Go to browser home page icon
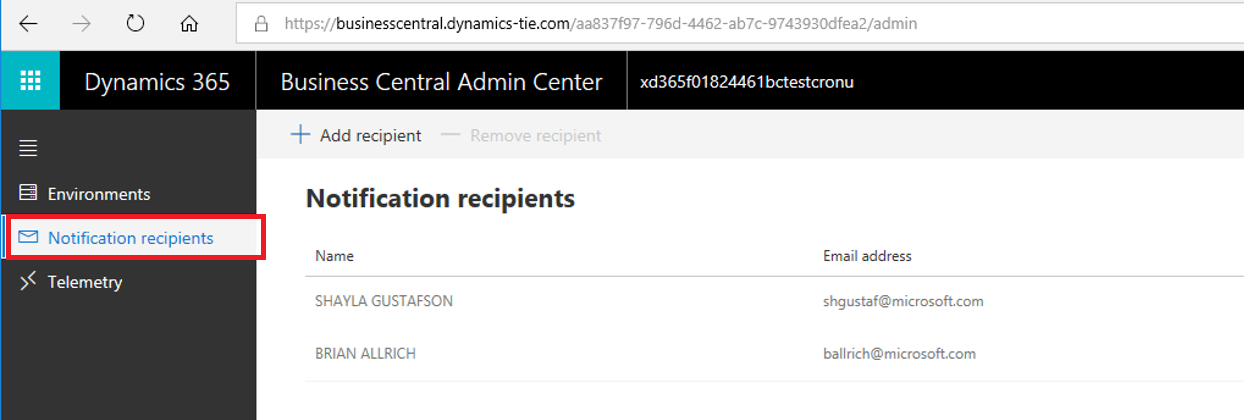The height and width of the screenshot is (420, 1244). tap(189, 23)
